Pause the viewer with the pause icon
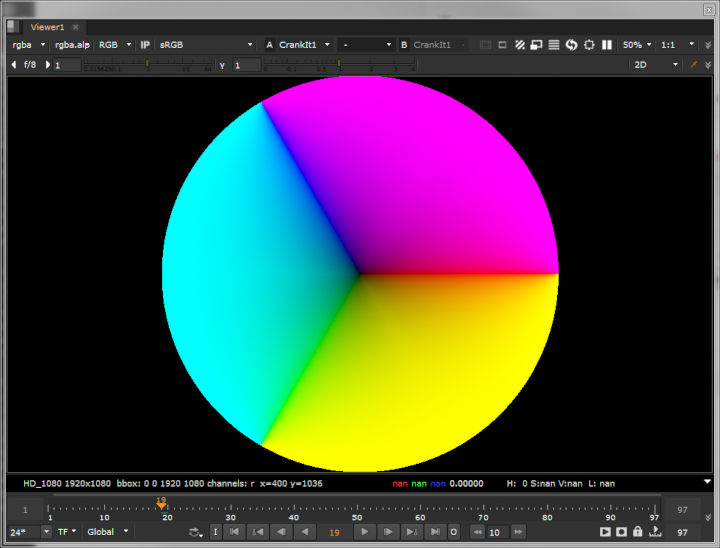This screenshot has width=720, height=548. (x=607, y=45)
